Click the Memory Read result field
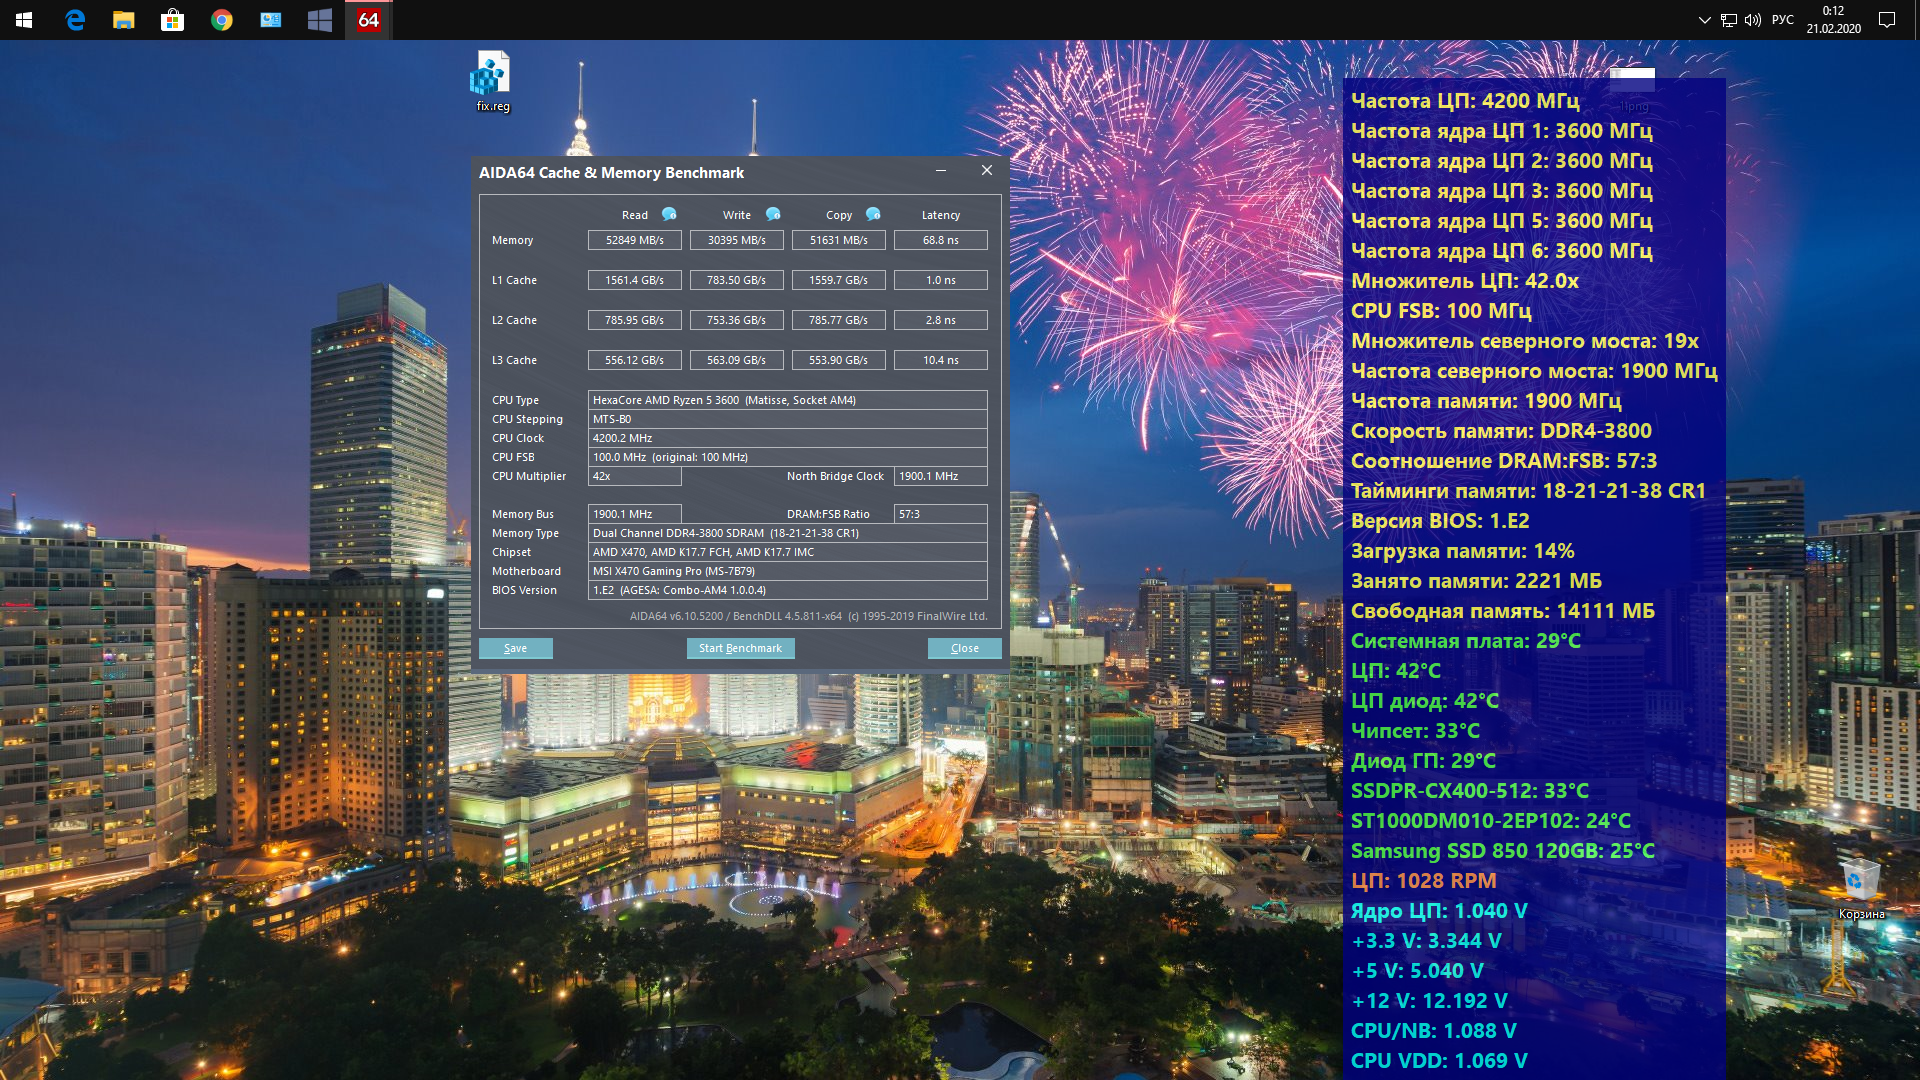The image size is (1920, 1080). (634, 240)
